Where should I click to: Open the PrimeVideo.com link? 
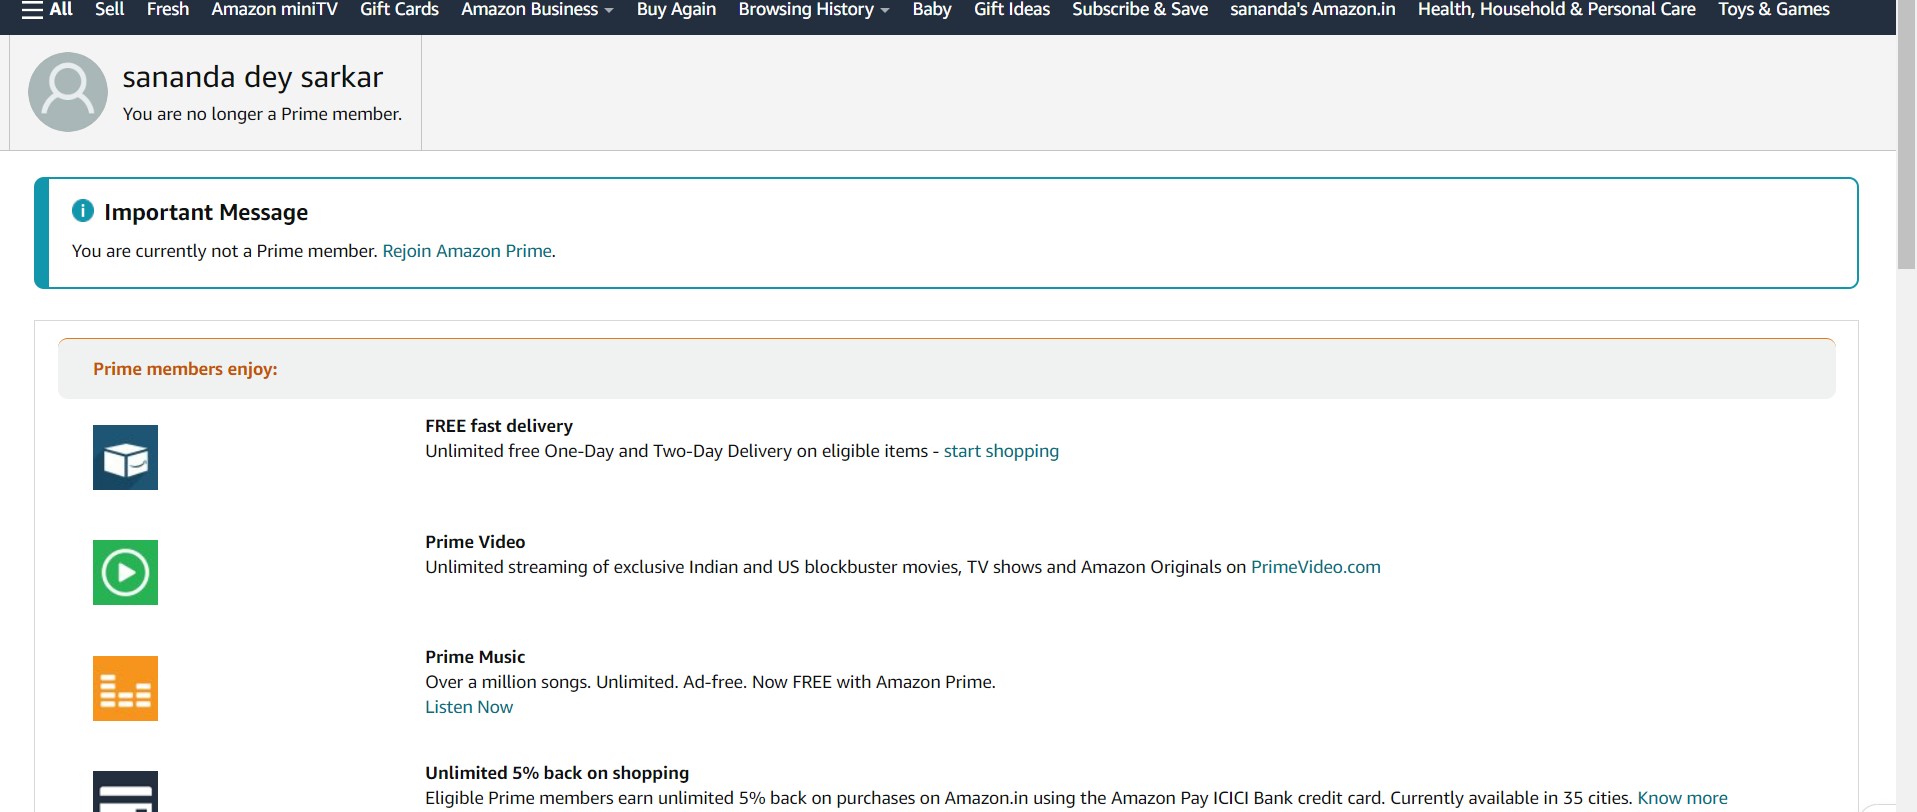click(1315, 567)
